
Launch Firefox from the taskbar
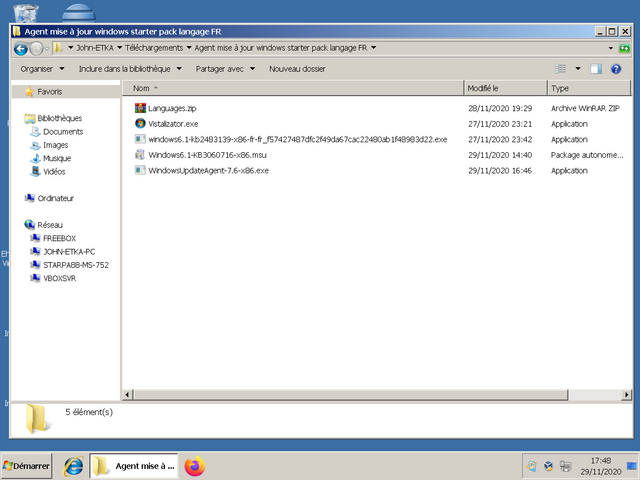point(195,466)
